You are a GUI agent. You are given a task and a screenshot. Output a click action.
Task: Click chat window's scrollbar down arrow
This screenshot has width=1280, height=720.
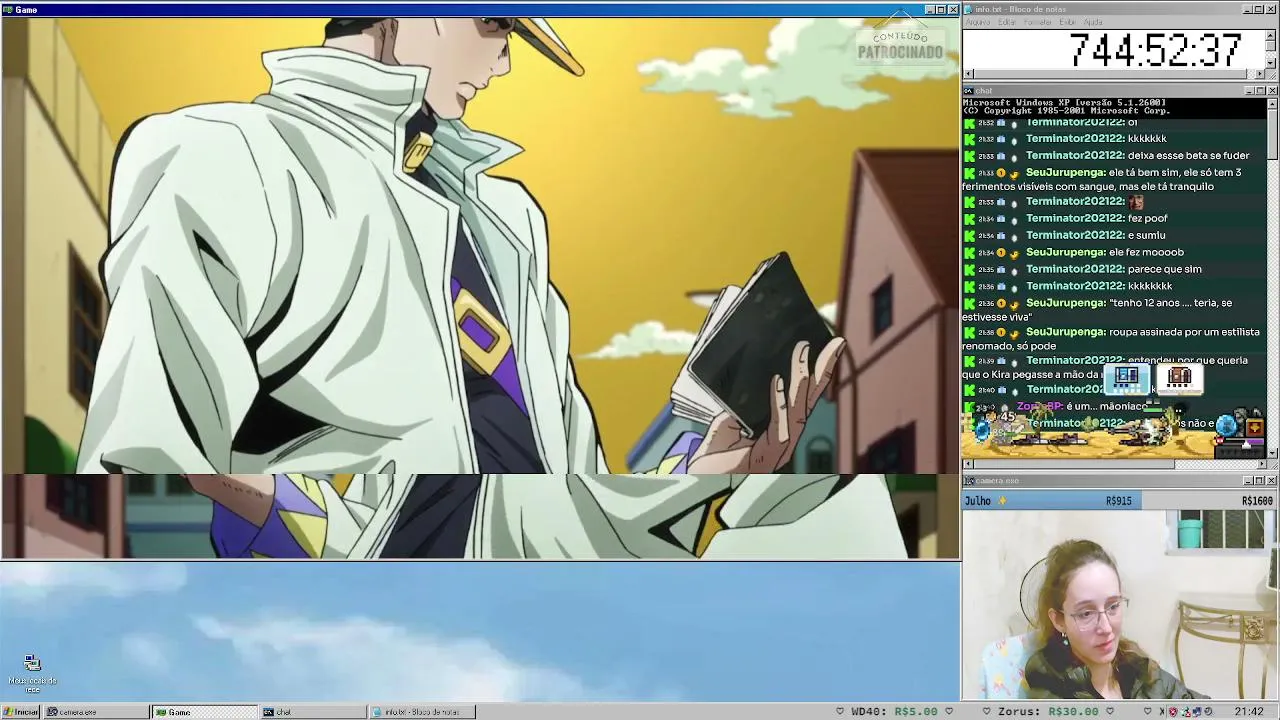[x=1272, y=453]
